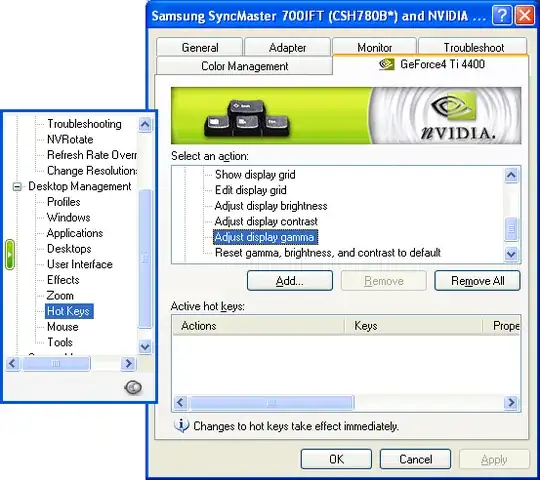The width and height of the screenshot is (540, 480).
Task: Open Applications under Desktop Management
Action: coord(75,233)
